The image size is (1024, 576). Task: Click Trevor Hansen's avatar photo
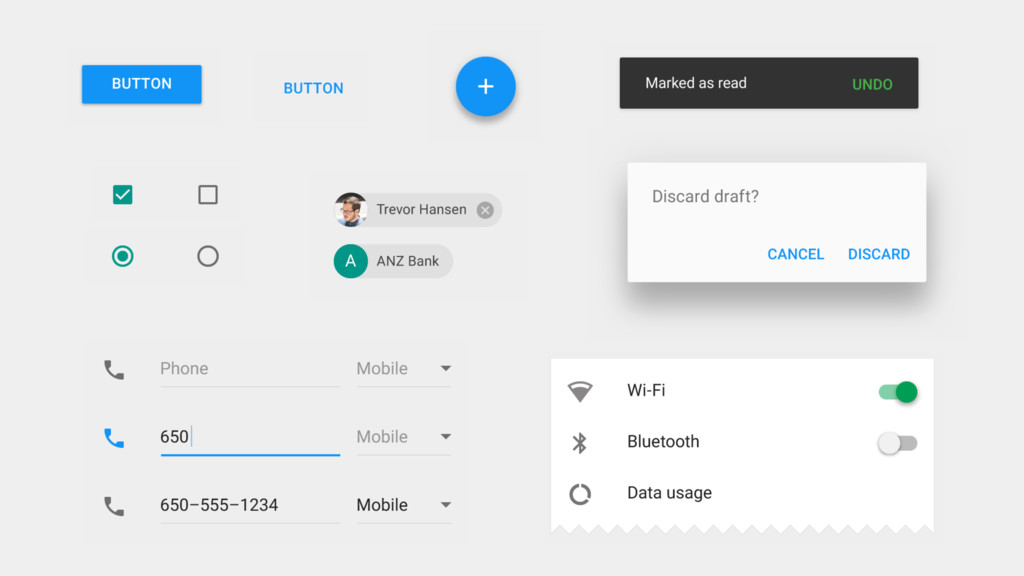[x=351, y=210]
